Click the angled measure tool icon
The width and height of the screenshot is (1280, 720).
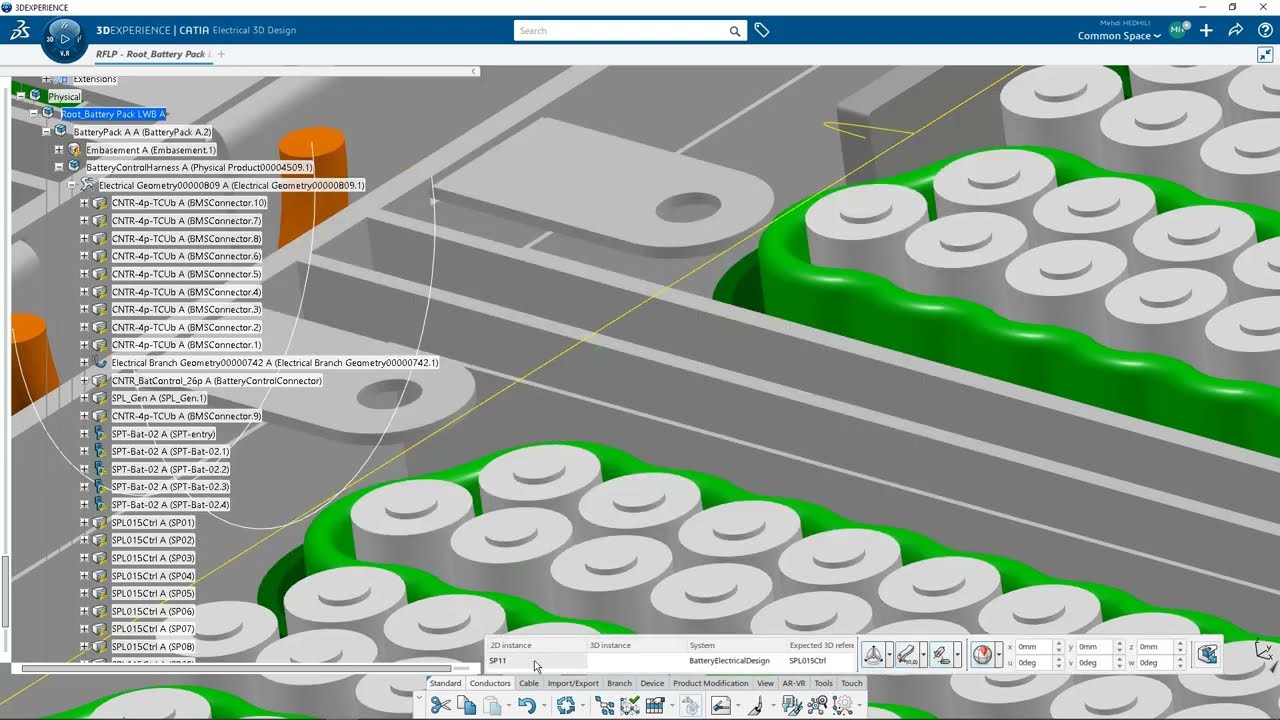(x=755, y=705)
